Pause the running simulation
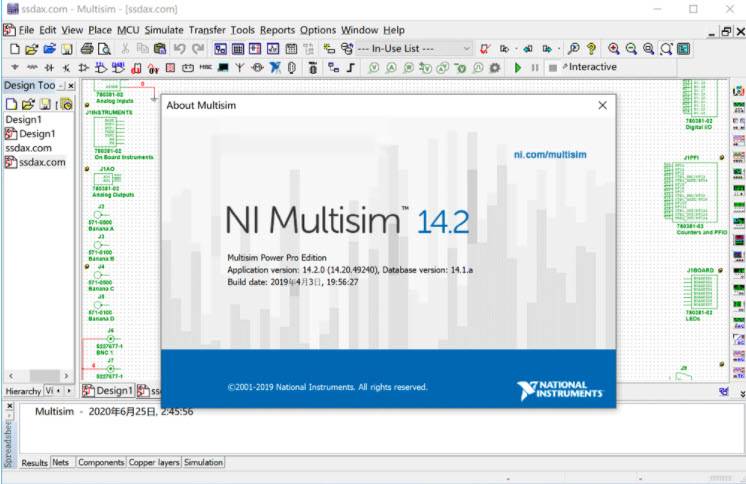 point(535,68)
